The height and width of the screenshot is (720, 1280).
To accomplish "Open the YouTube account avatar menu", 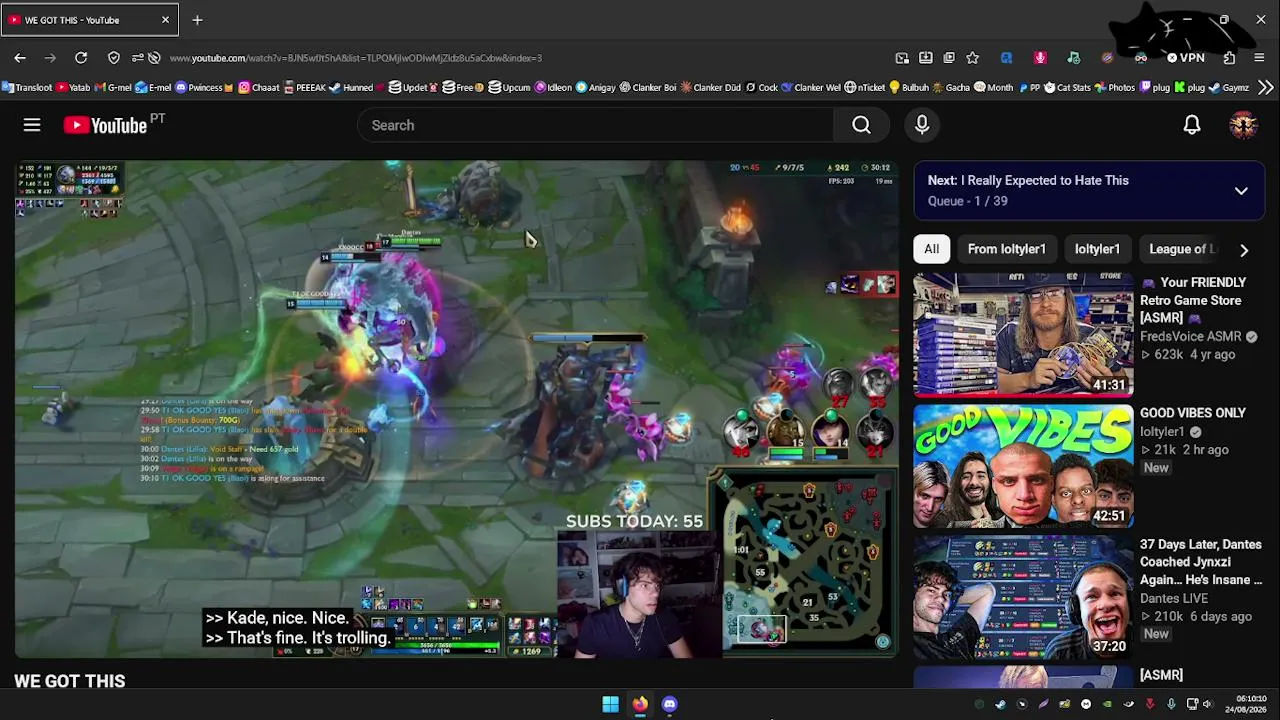I will pos(1243,125).
